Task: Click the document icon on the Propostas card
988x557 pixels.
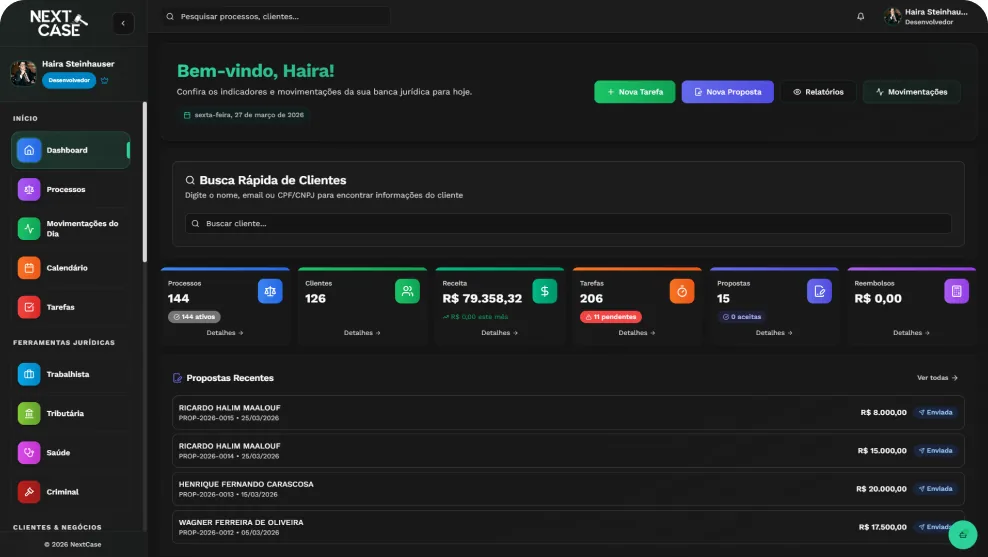Action: pyautogui.click(x=819, y=291)
